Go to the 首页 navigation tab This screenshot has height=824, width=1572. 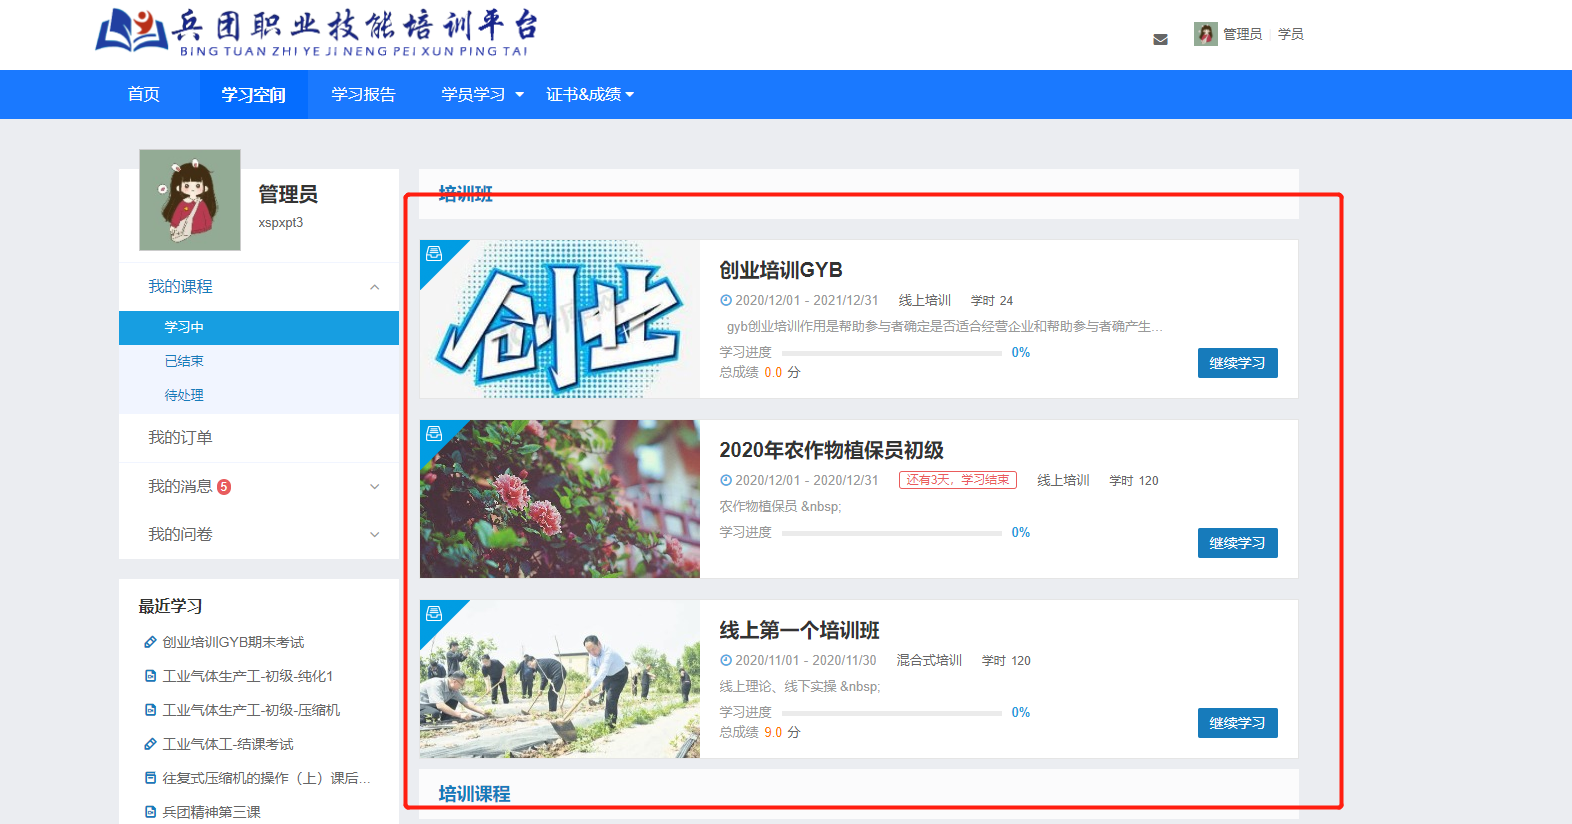coord(143,94)
